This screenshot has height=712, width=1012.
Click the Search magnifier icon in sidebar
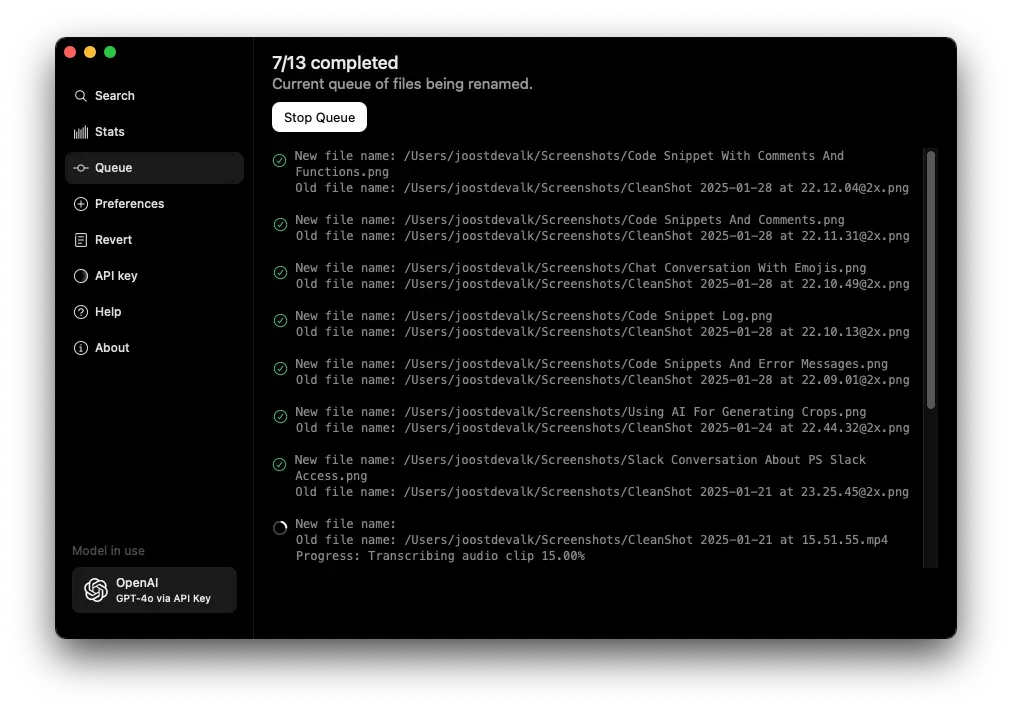81,96
